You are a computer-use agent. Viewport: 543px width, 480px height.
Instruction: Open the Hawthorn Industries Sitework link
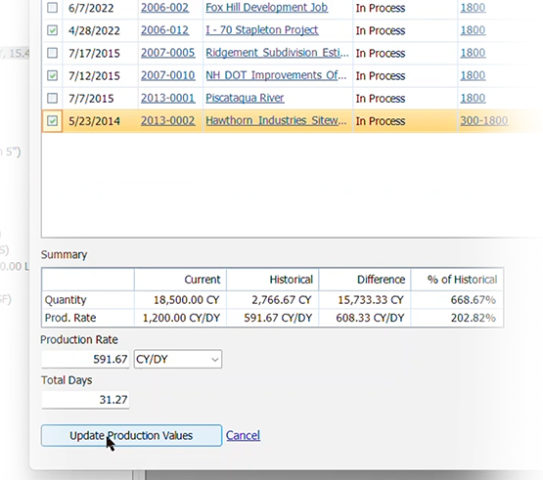(x=276, y=121)
